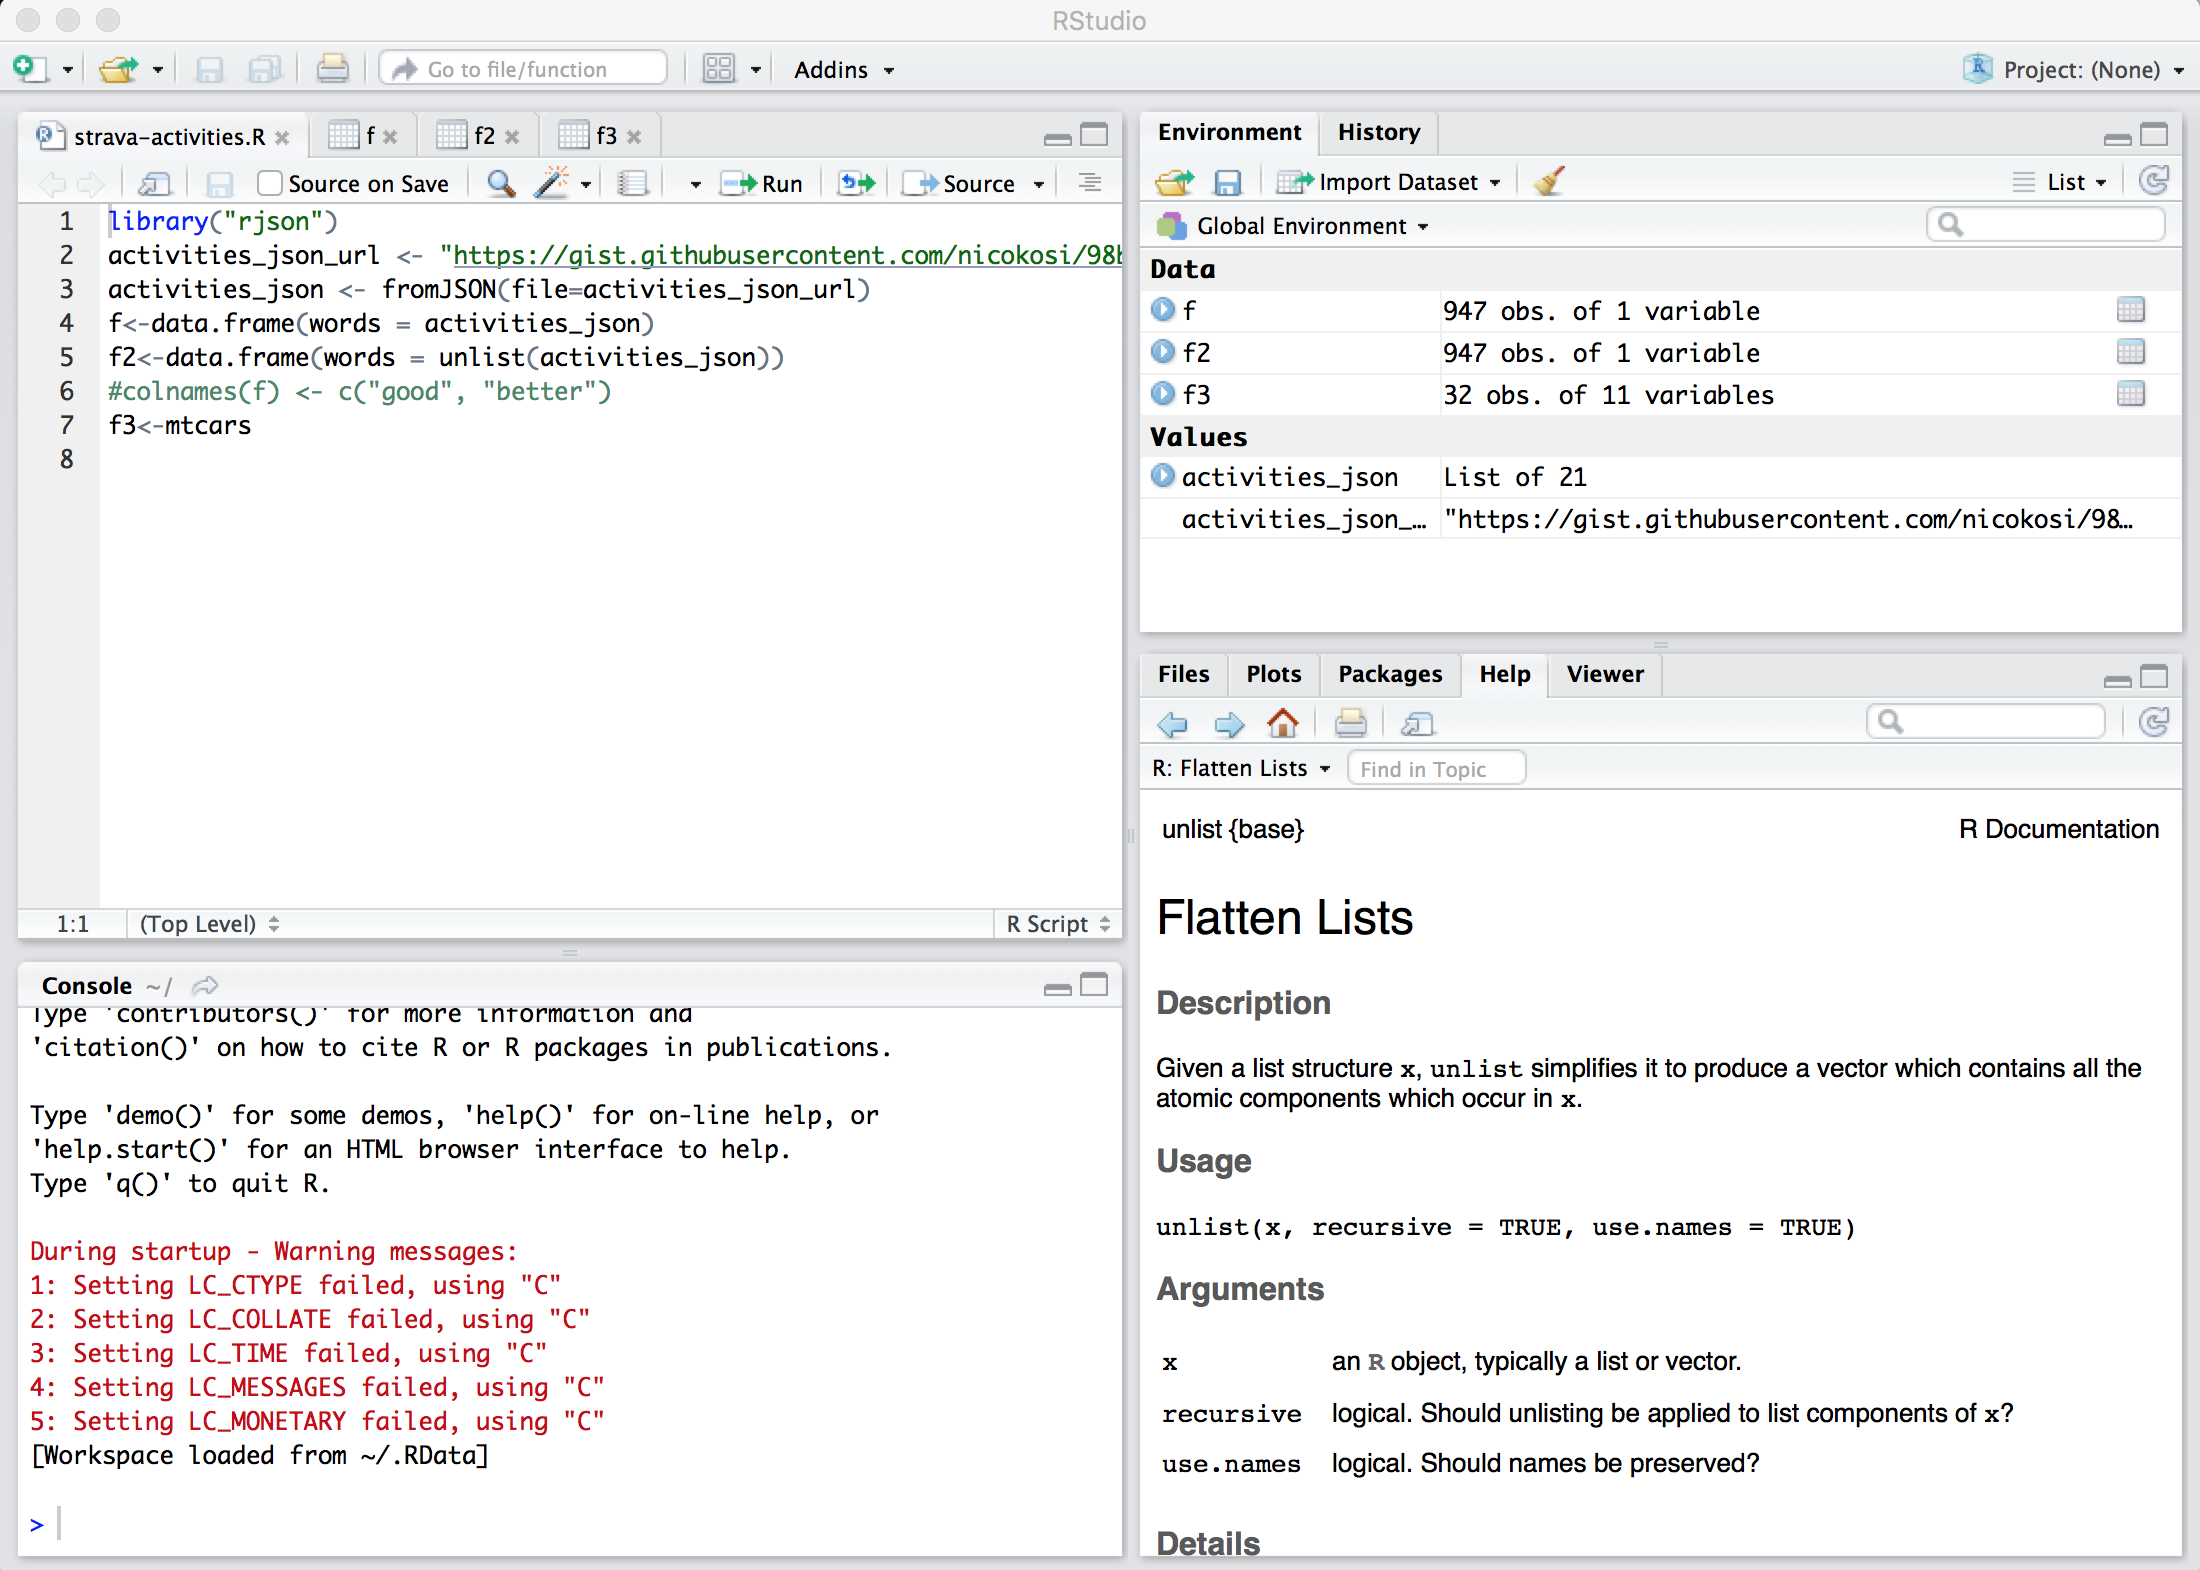Image resolution: width=2200 pixels, height=1570 pixels.
Task: Toggle visibility of f3 dataset
Action: coord(1165,394)
